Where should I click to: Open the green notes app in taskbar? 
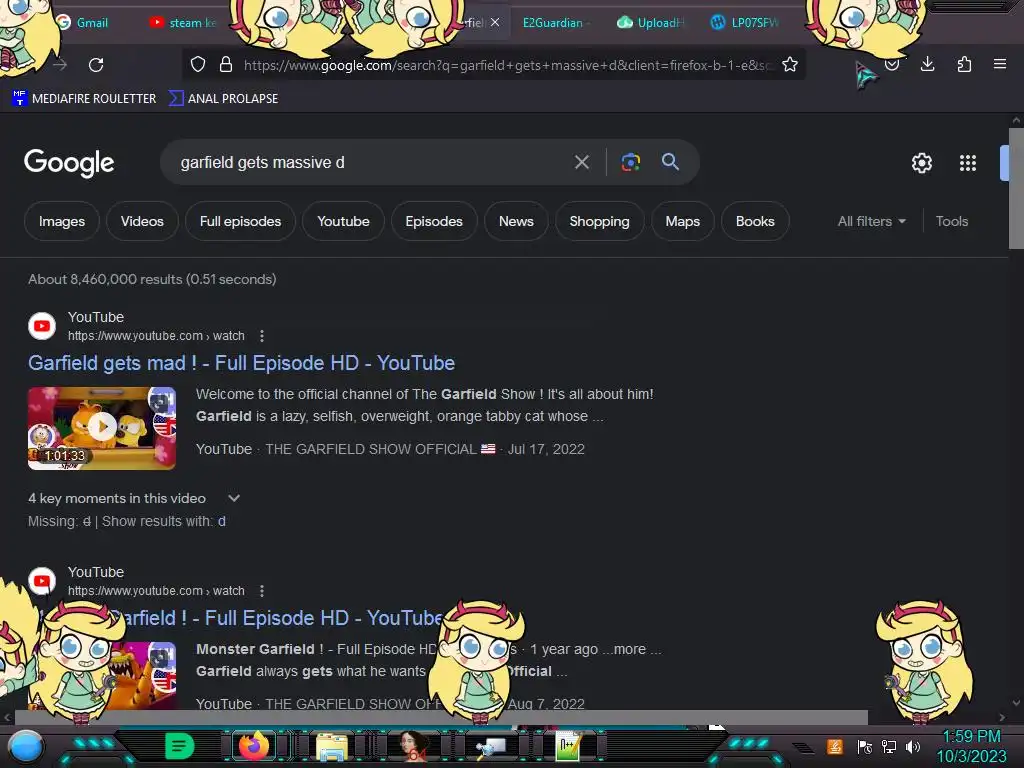coord(179,745)
